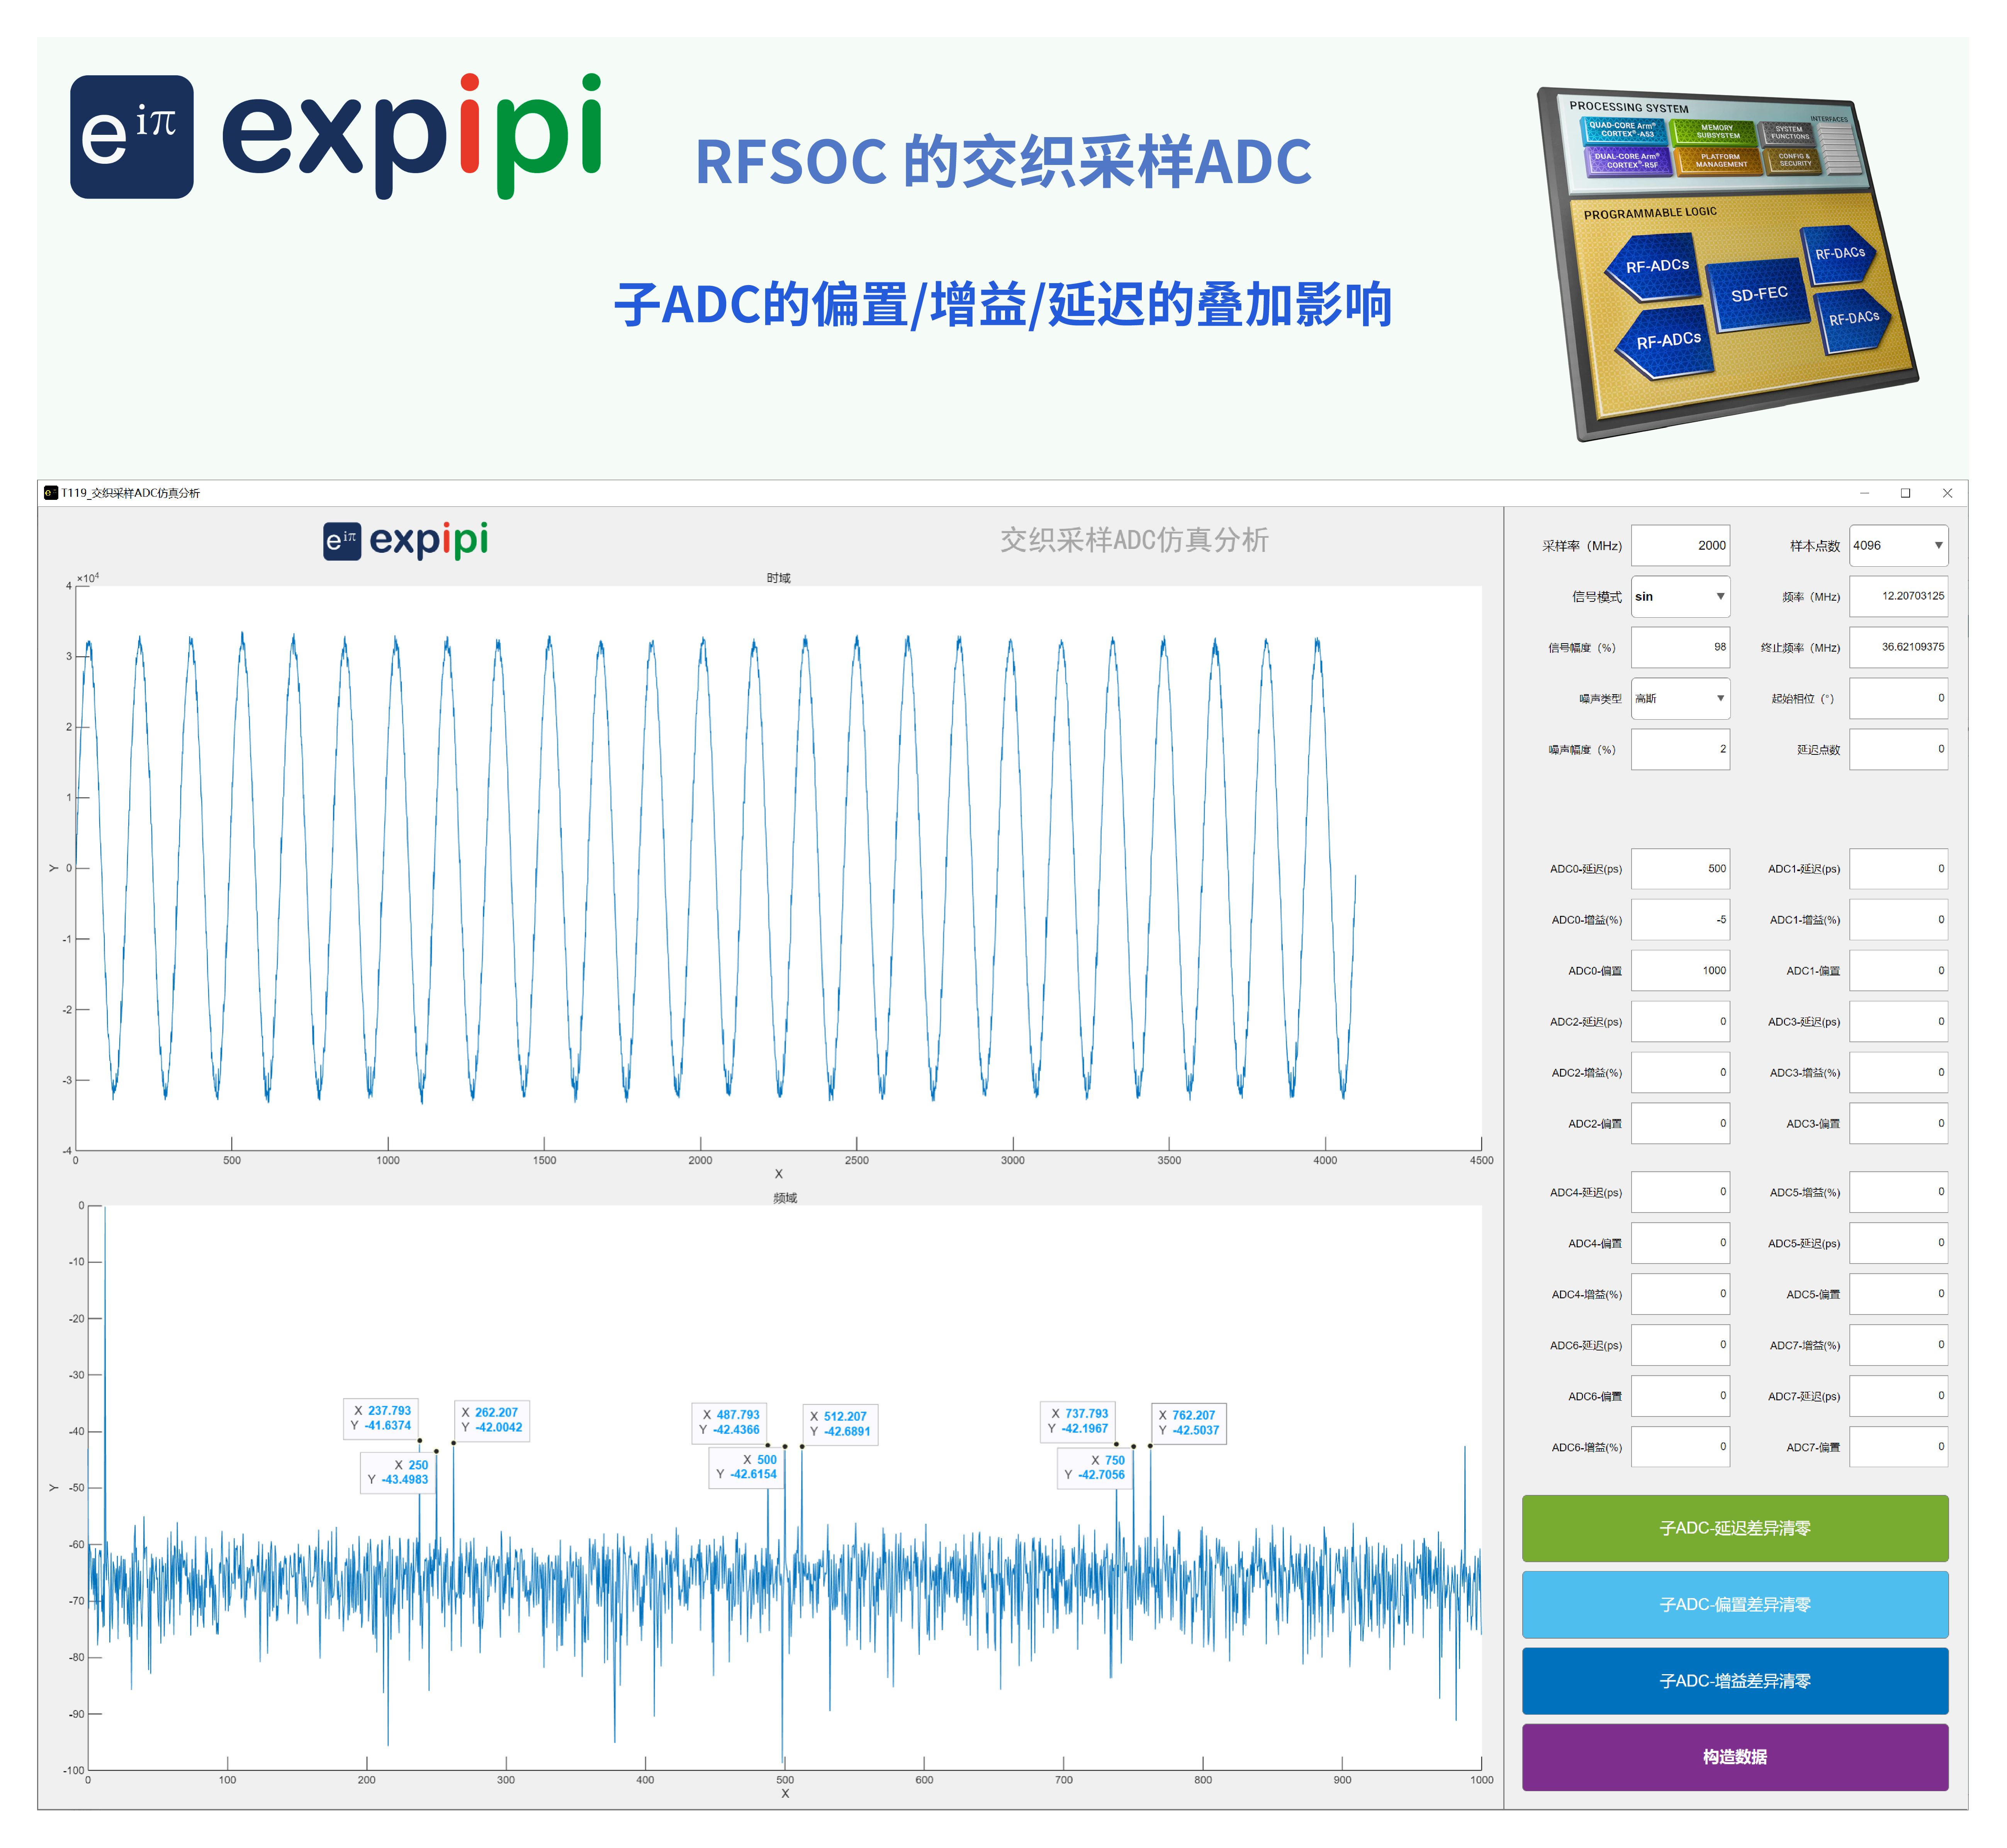Screen dimensions: 2007x1848
Task: Click the ADC1-延迟(ps) input field
Action: click(x=1898, y=869)
